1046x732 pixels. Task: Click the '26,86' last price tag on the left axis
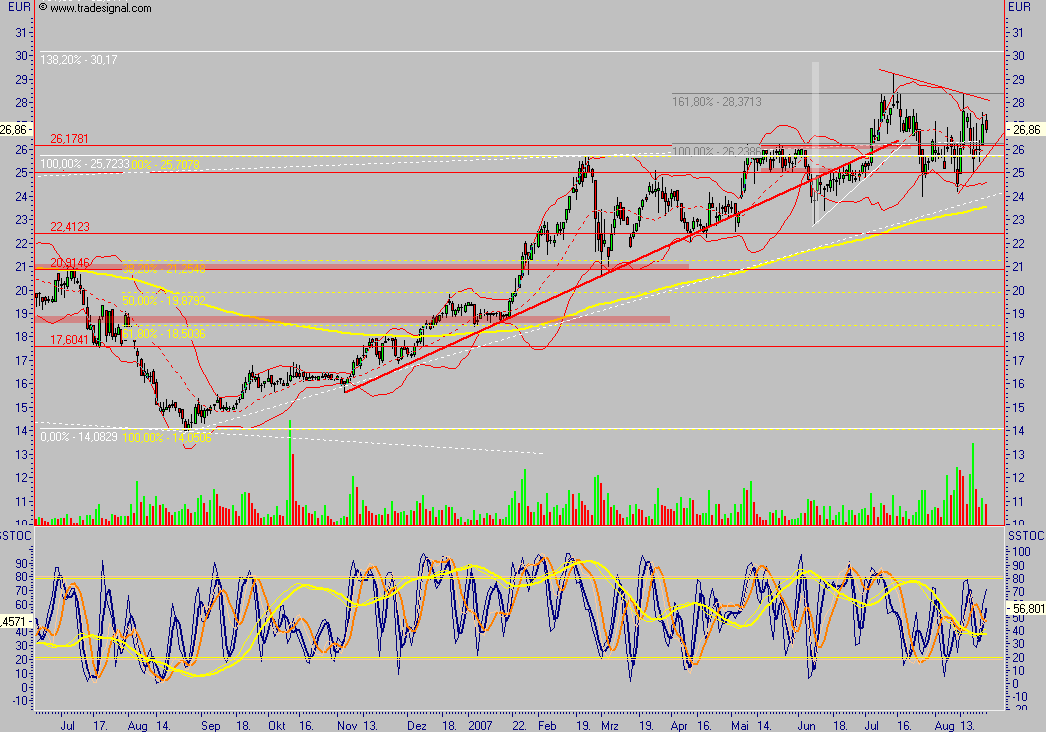coord(15,129)
